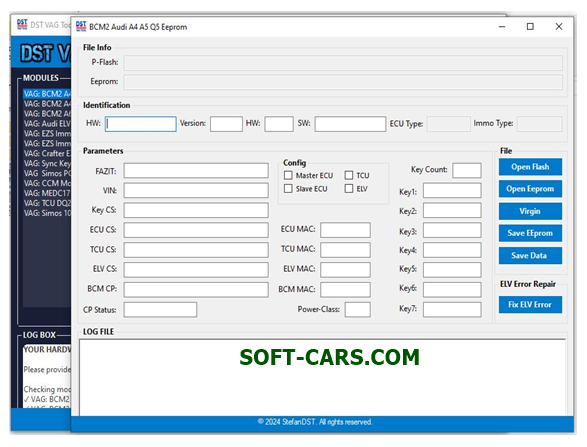Click the CP Status field
Image resolution: width=587 pixels, height=447 pixels.
[x=160, y=310]
